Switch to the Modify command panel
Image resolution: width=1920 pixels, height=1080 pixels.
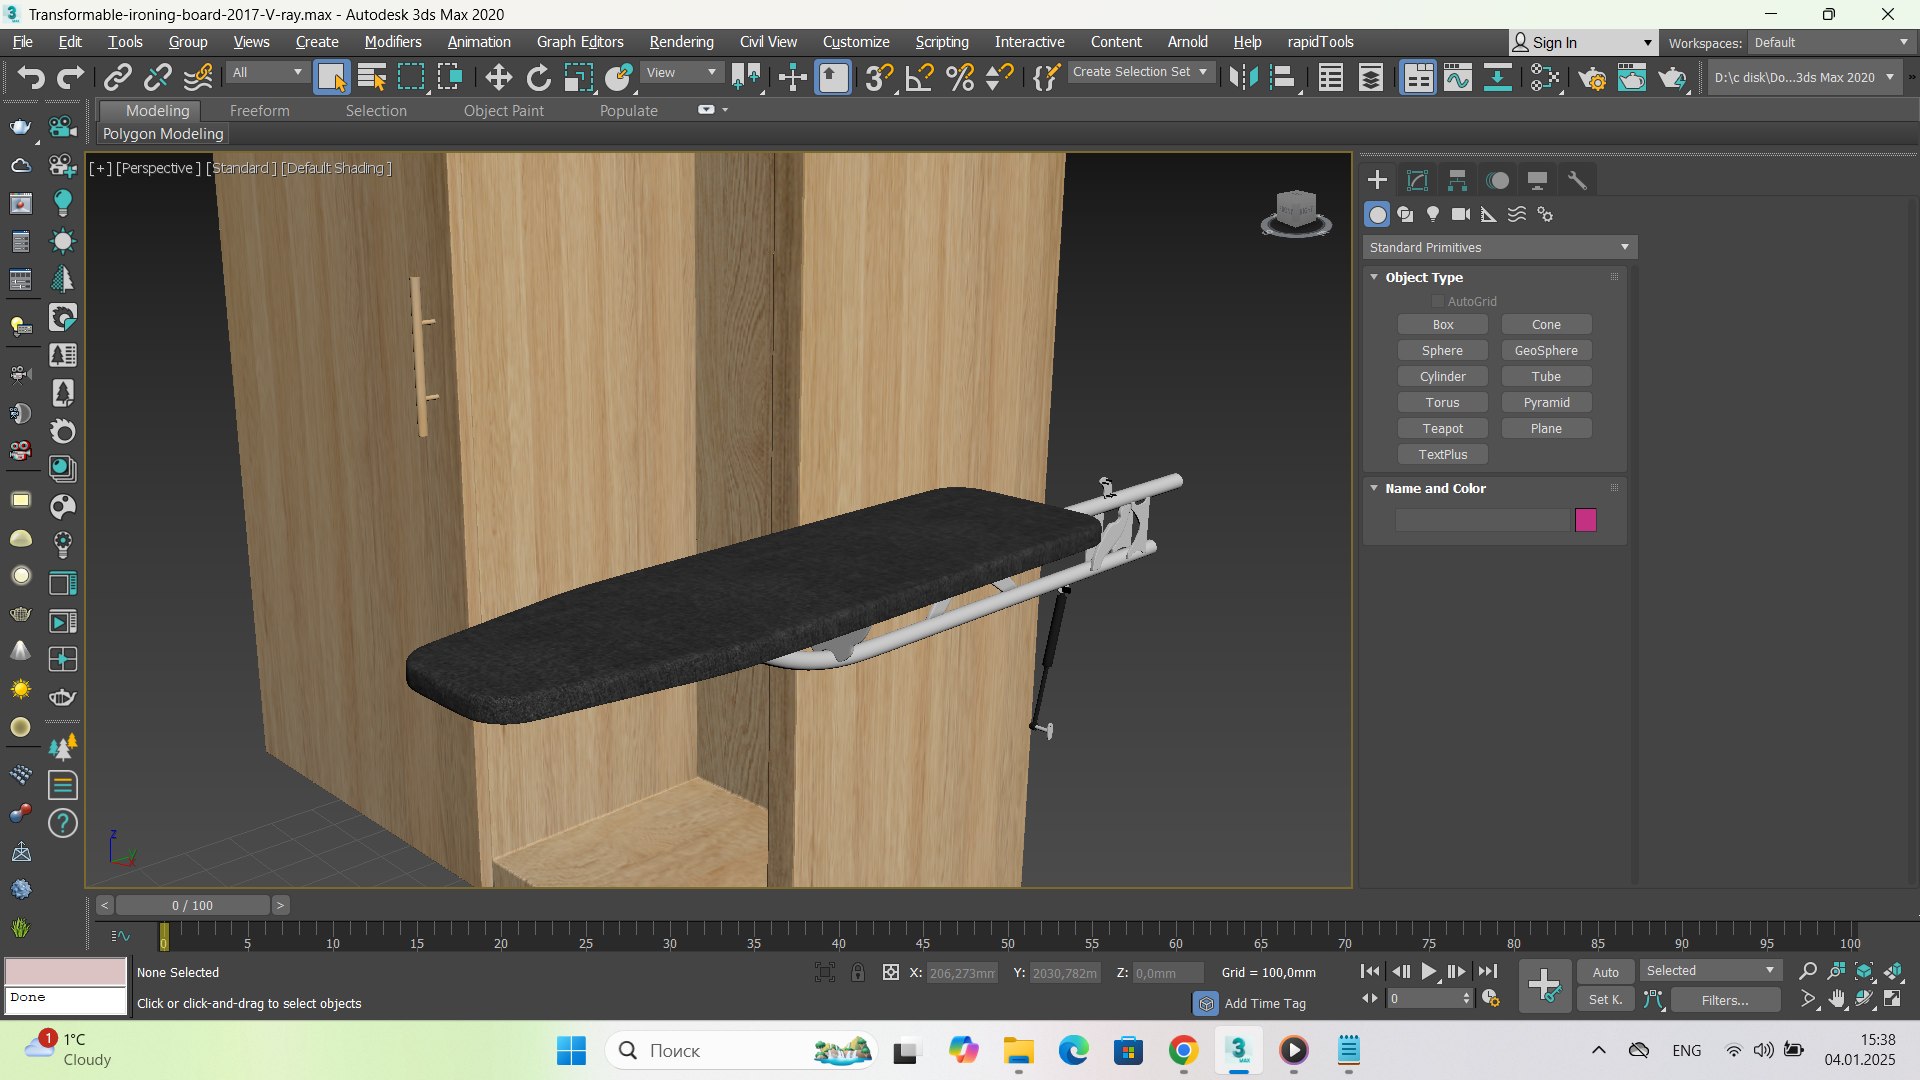pyautogui.click(x=1417, y=180)
